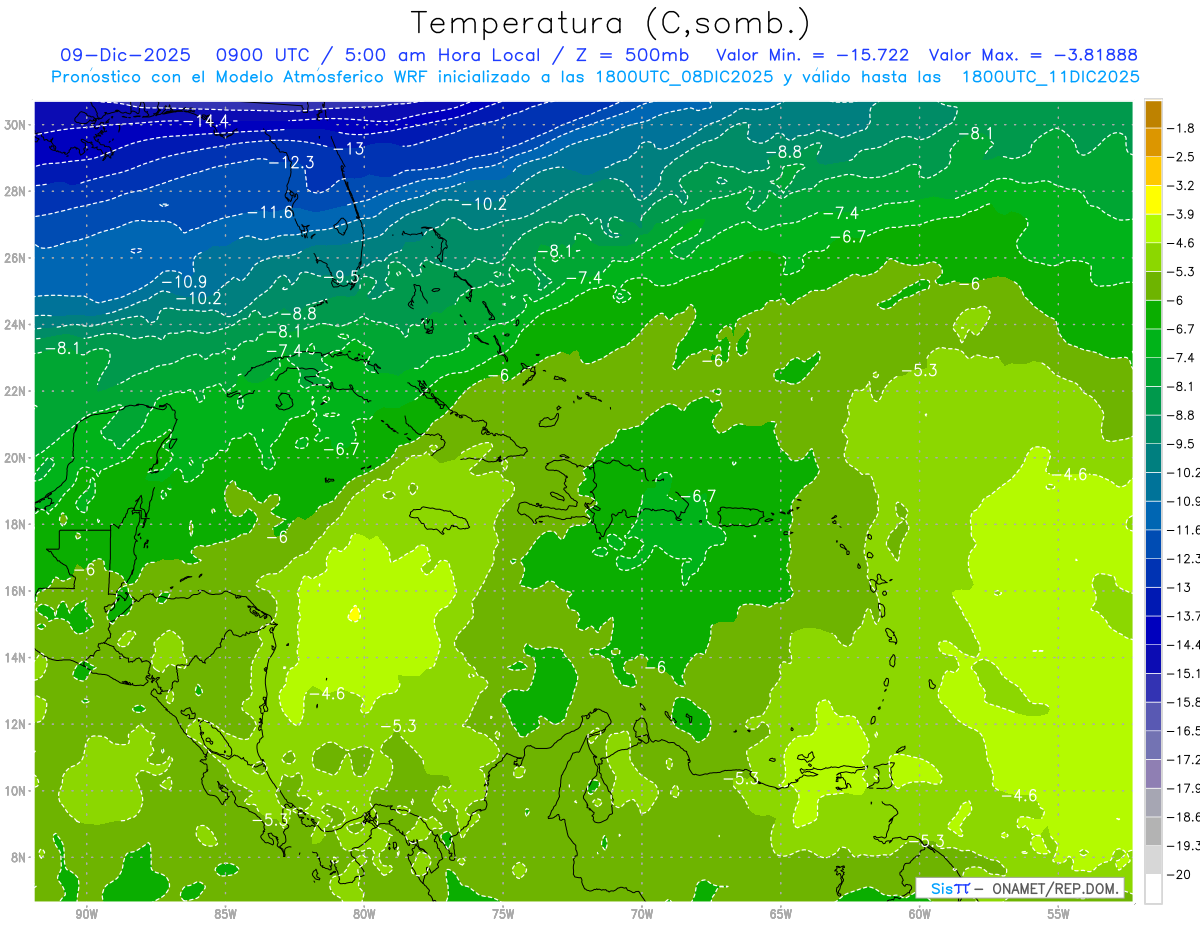Click the orange swatch between -1.8 and -2.5

[1153, 143]
